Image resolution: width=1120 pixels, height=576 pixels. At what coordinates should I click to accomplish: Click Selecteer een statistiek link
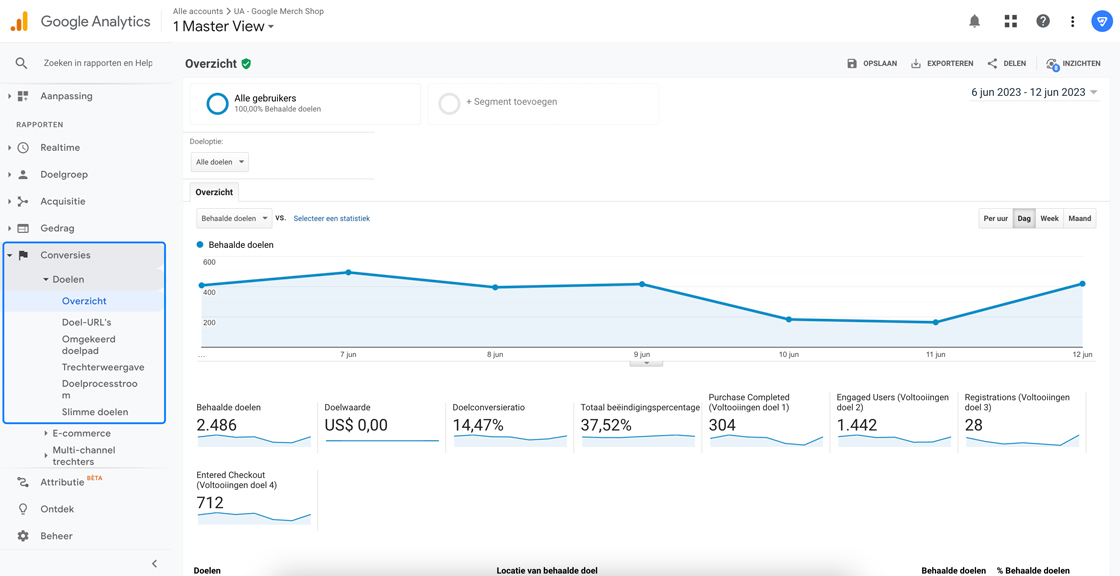(x=331, y=218)
